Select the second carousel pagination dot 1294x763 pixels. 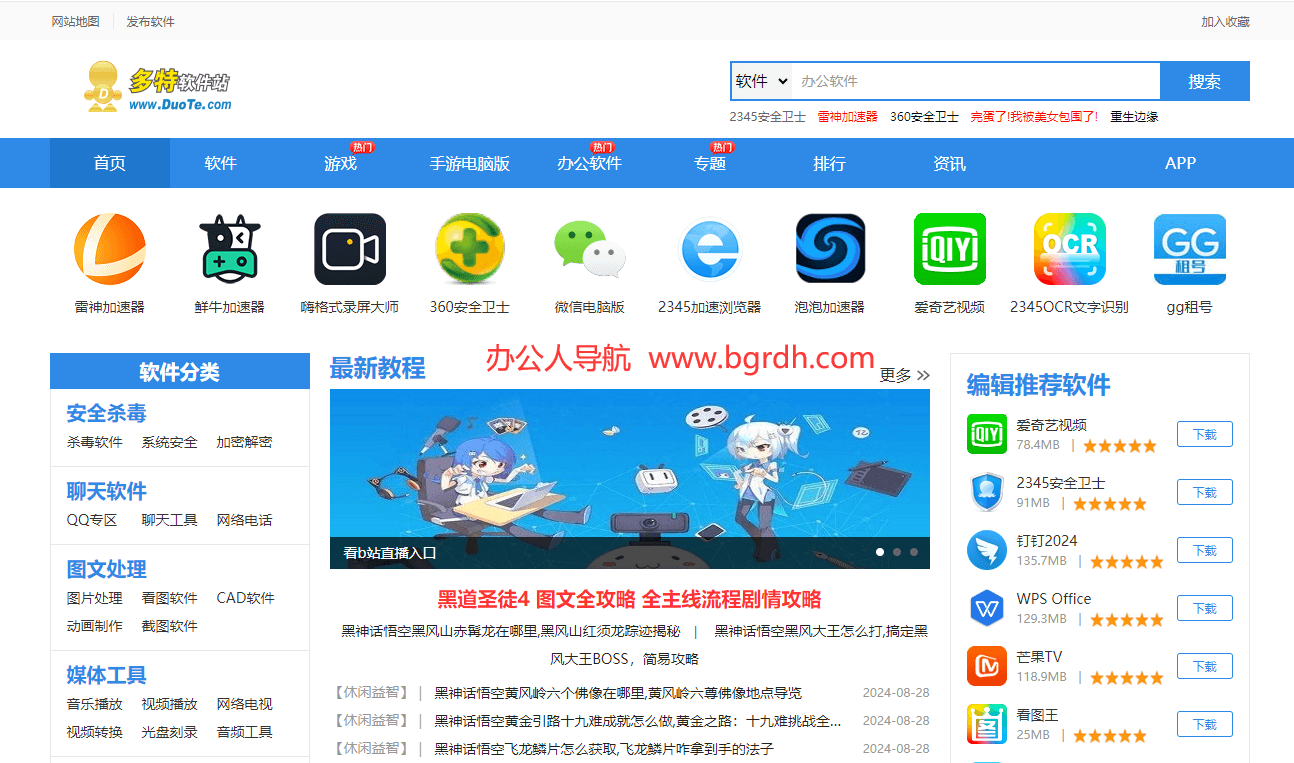[896, 551]
